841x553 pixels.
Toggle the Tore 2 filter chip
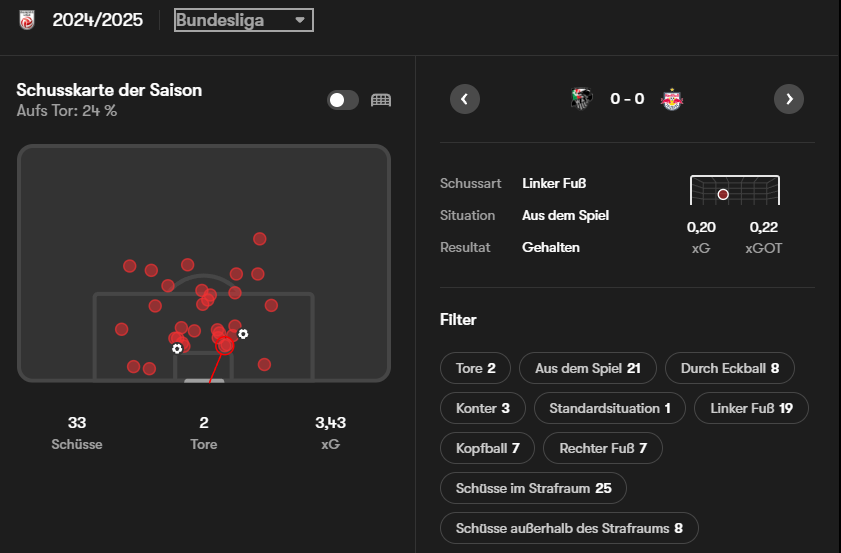pos(475,368)
